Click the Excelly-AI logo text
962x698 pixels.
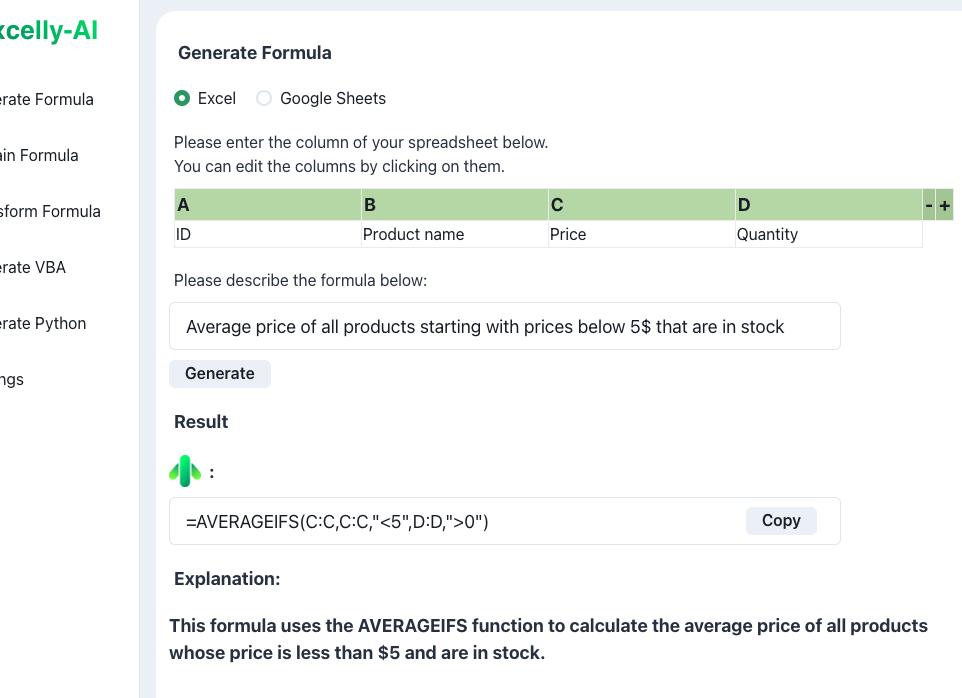[x=48, y=31]
